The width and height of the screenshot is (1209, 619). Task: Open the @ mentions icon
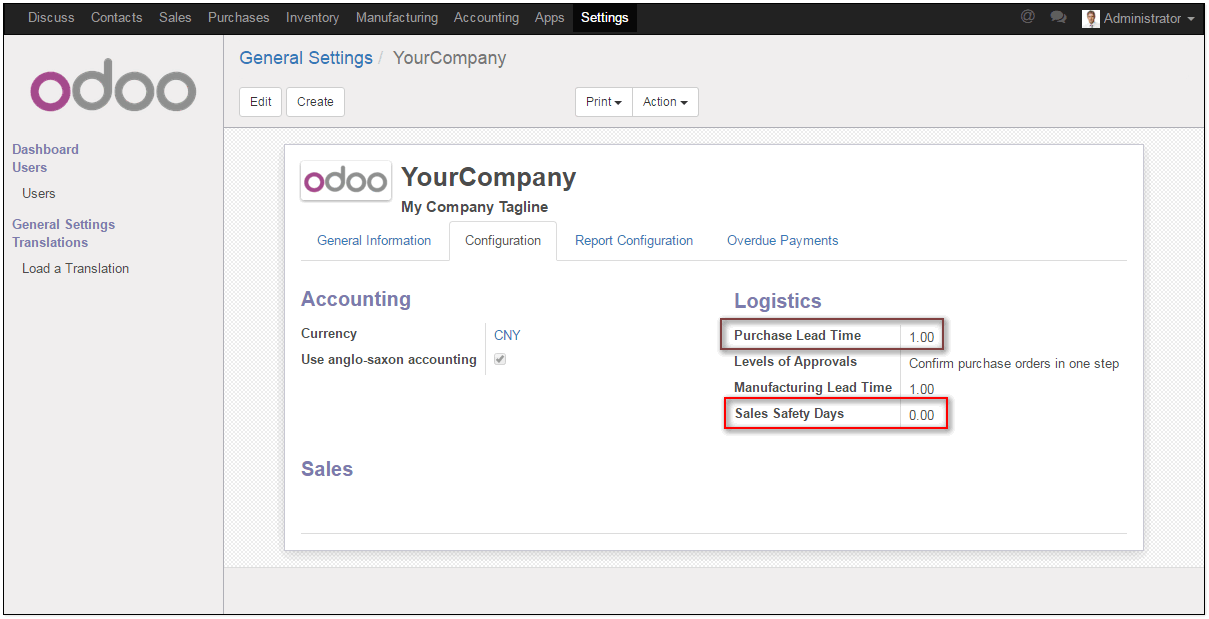pyautogui.click(x=1027, y=17)
